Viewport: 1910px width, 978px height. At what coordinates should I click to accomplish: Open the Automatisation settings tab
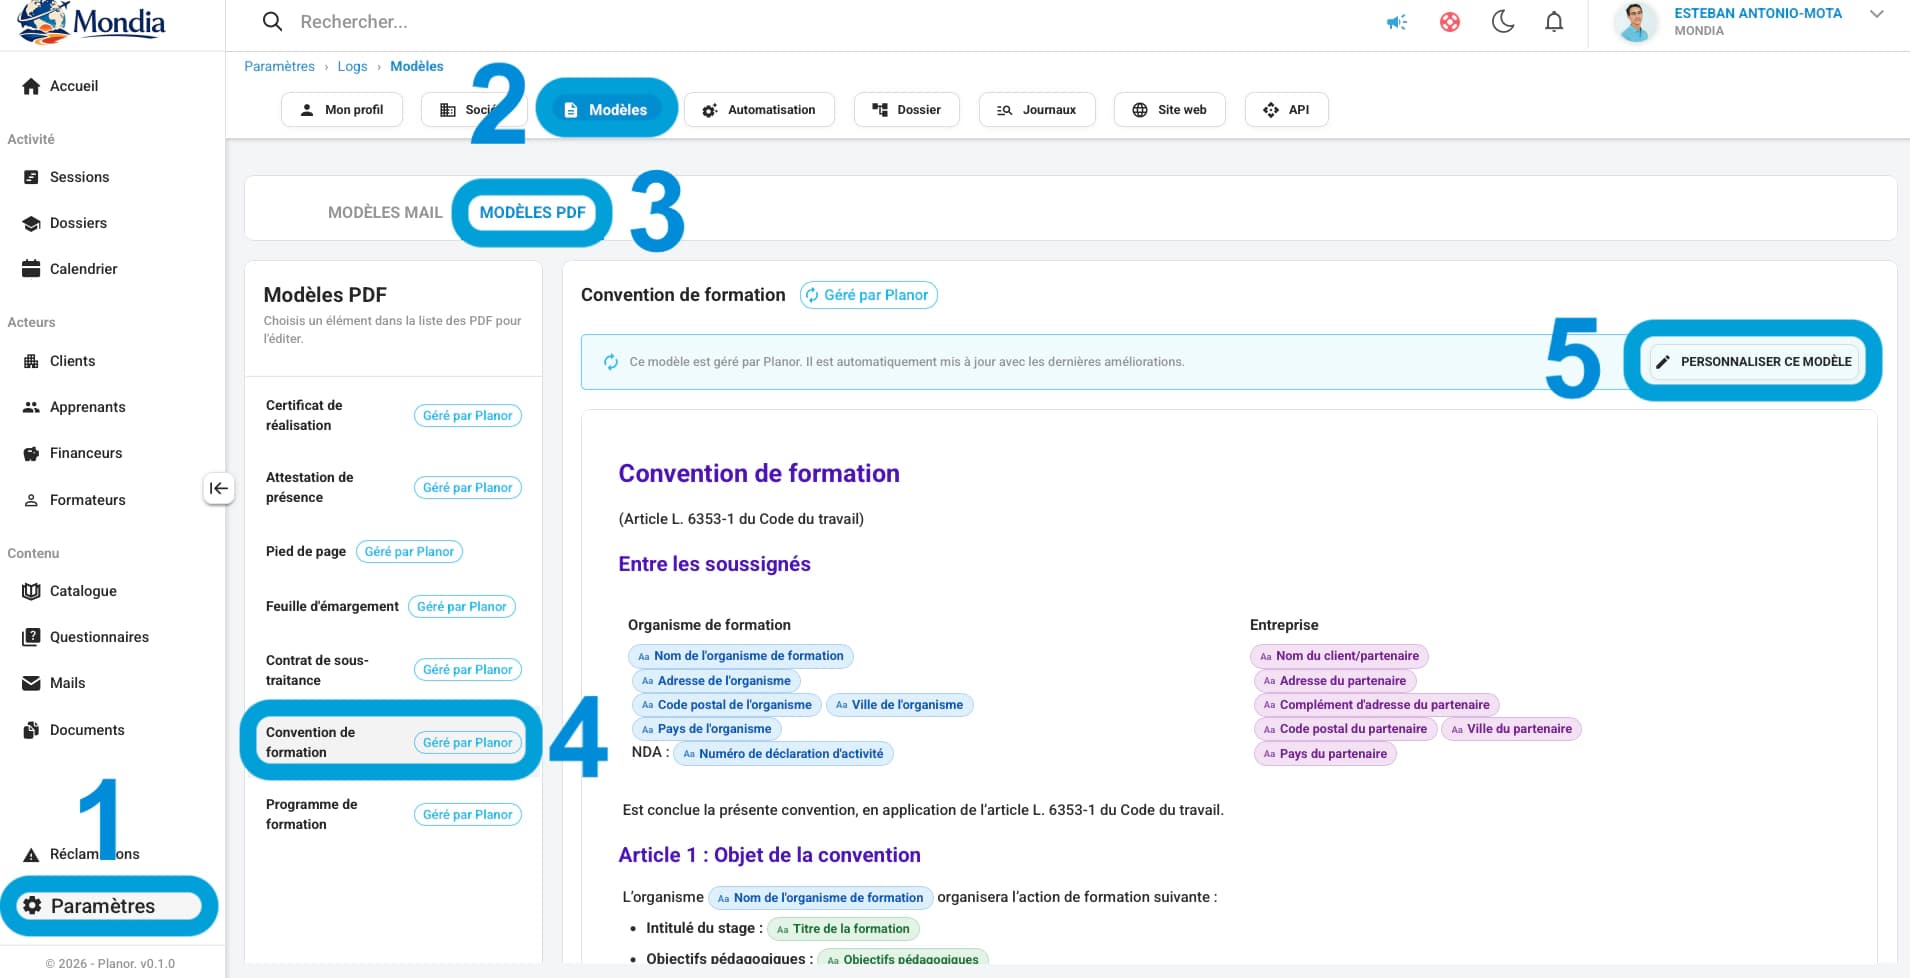click(x=760, y=109)
